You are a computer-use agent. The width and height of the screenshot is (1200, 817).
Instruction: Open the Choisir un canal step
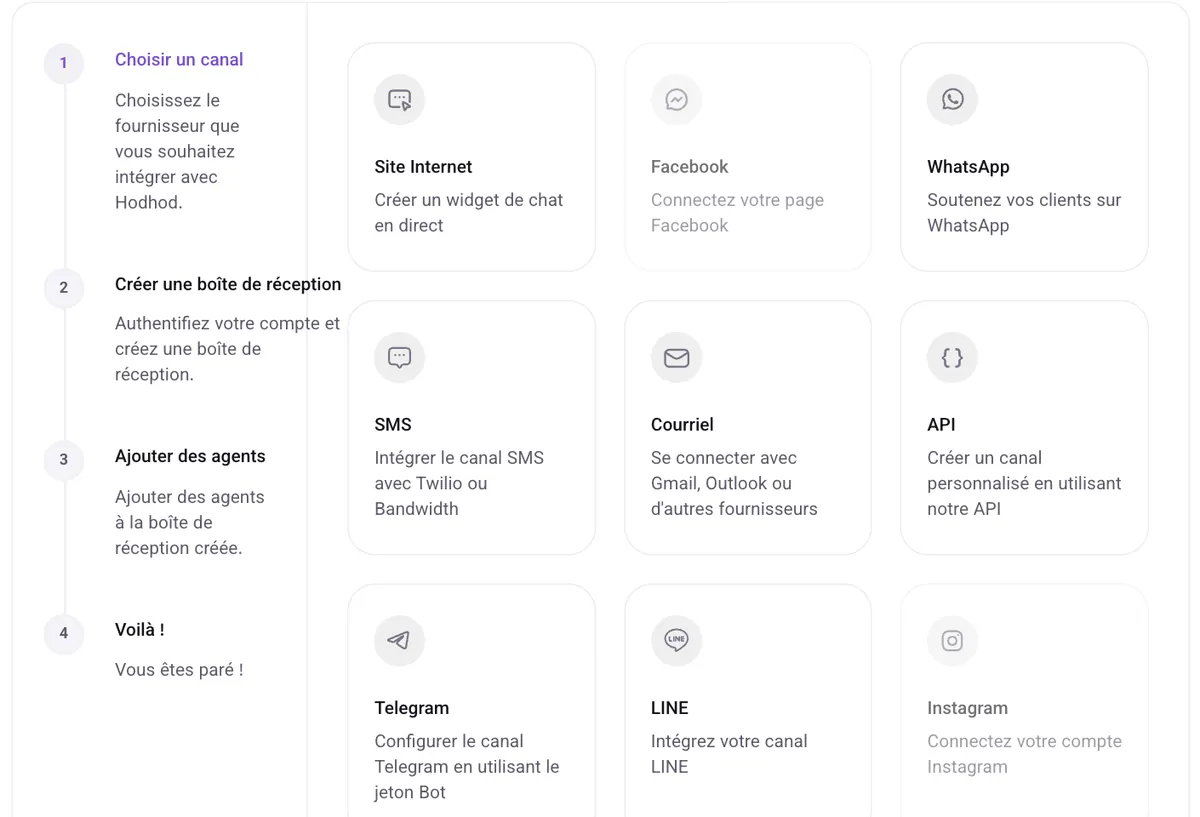coord(179,60)
